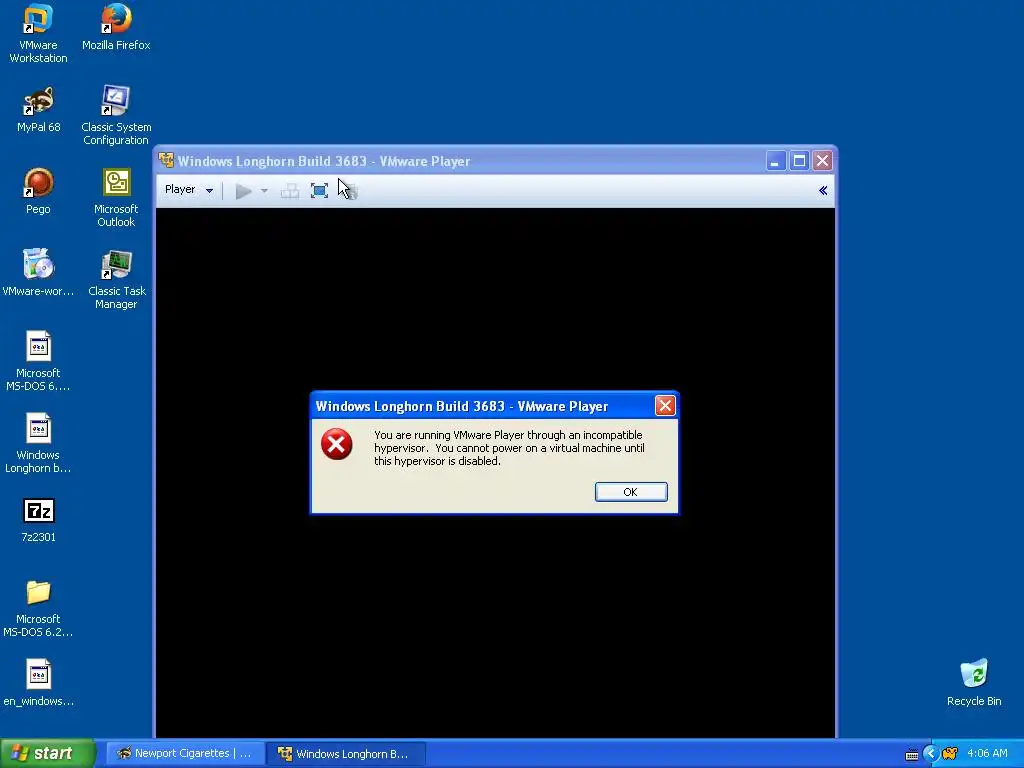Select the Pego desktop icon

click(38, 191)
